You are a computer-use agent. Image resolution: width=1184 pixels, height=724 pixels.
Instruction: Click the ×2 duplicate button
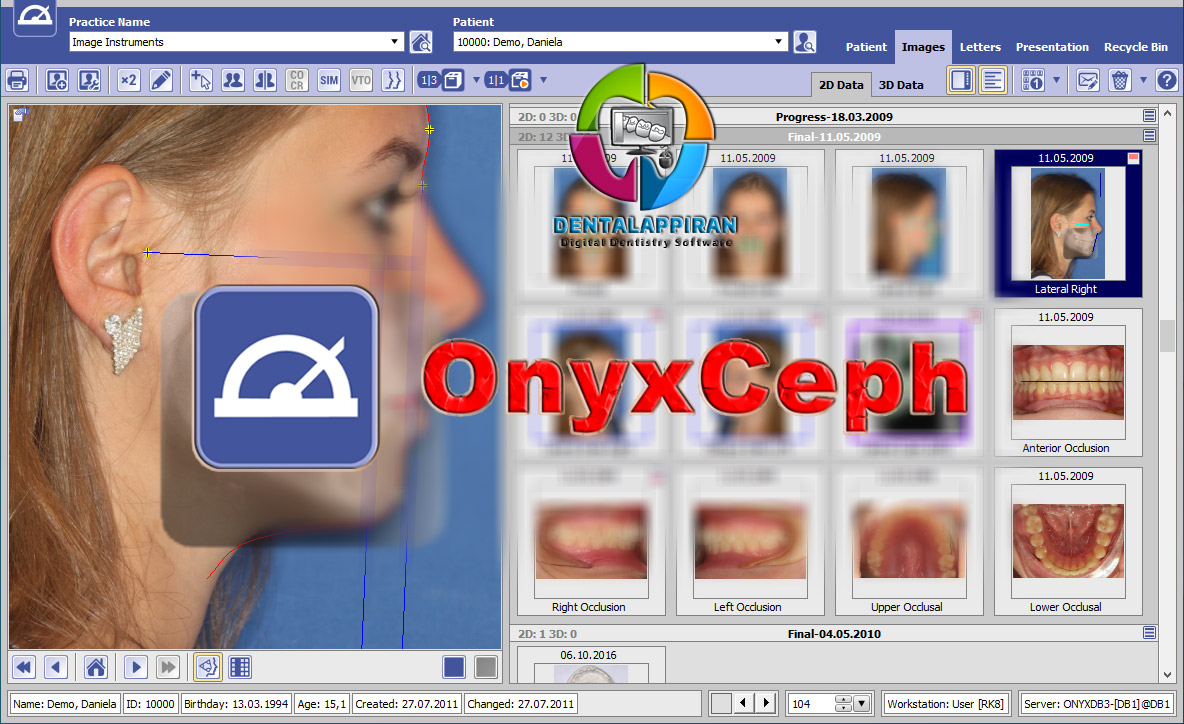click(x=129, y=80)
